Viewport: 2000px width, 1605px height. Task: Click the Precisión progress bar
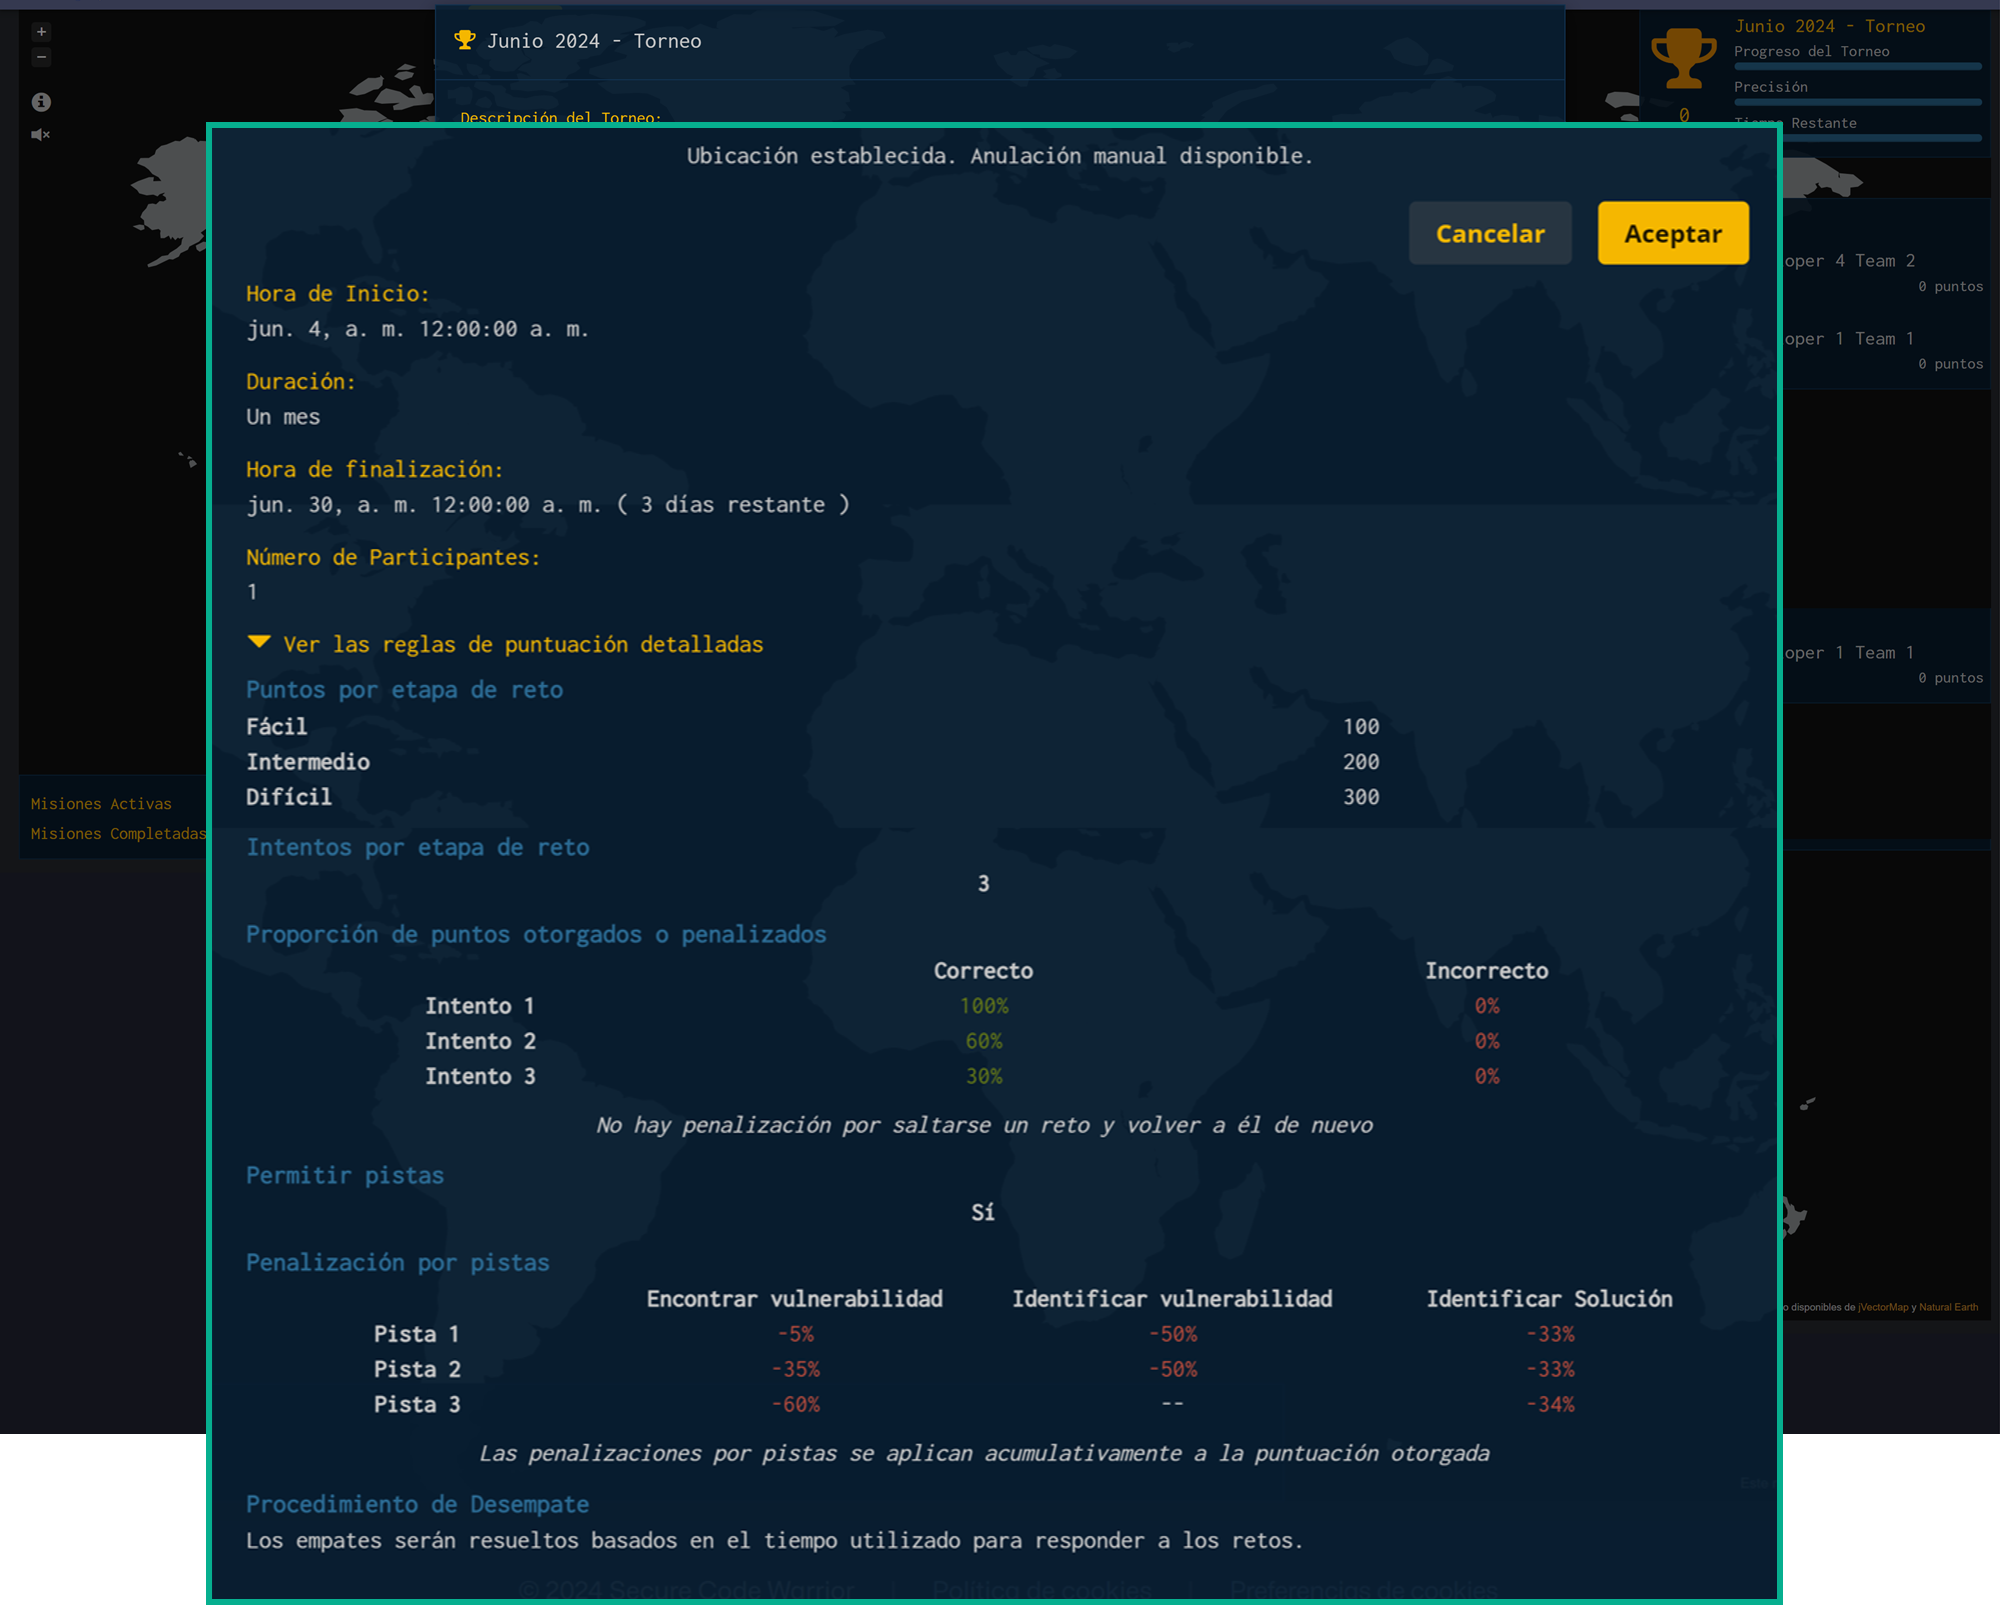point(1857,101)
